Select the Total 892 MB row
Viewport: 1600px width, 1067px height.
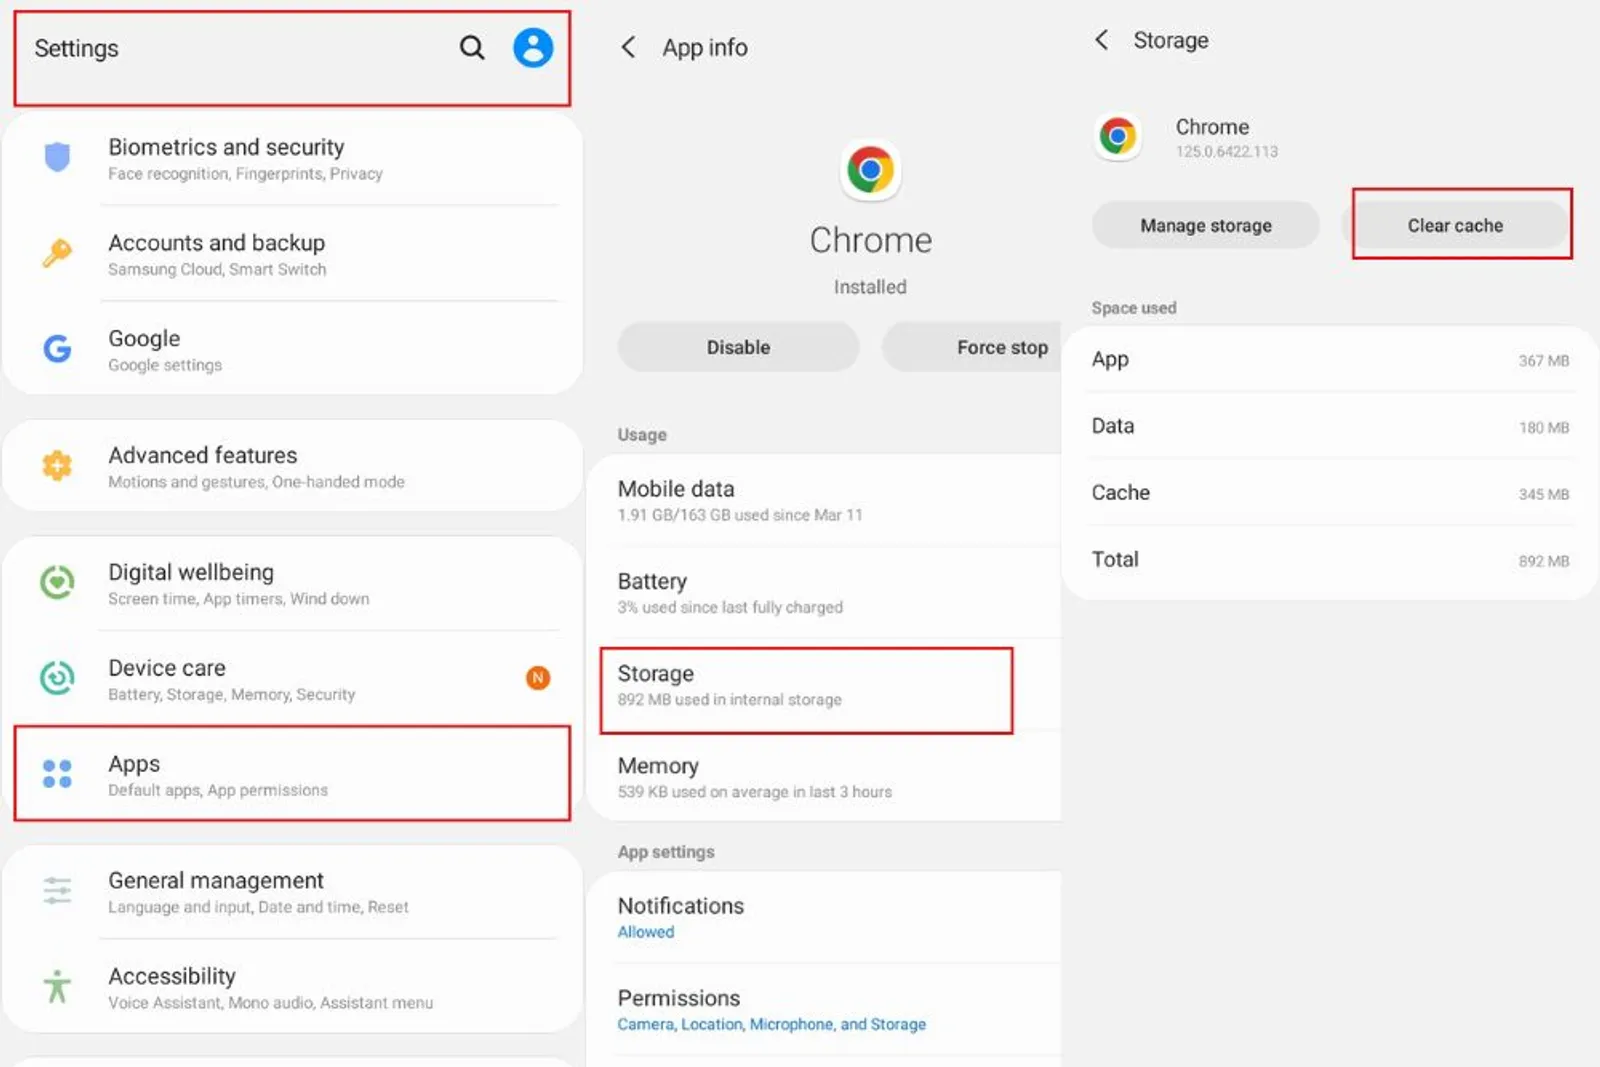[1330, 560]
